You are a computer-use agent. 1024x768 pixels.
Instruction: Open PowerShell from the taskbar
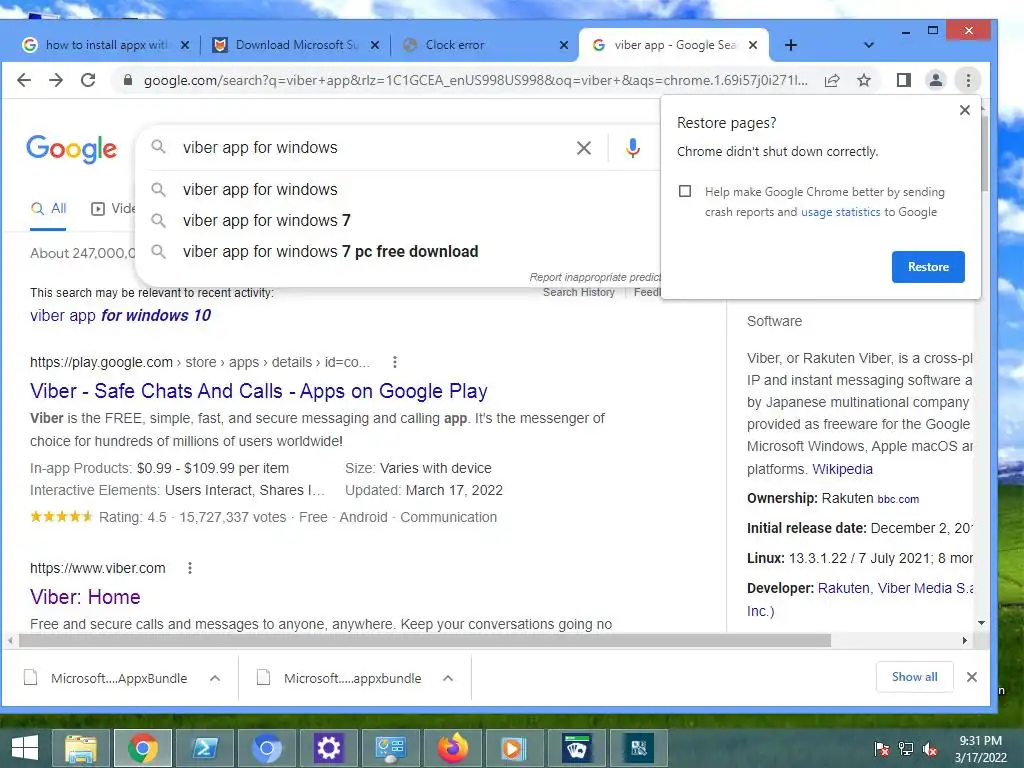(x=204, y=748)
